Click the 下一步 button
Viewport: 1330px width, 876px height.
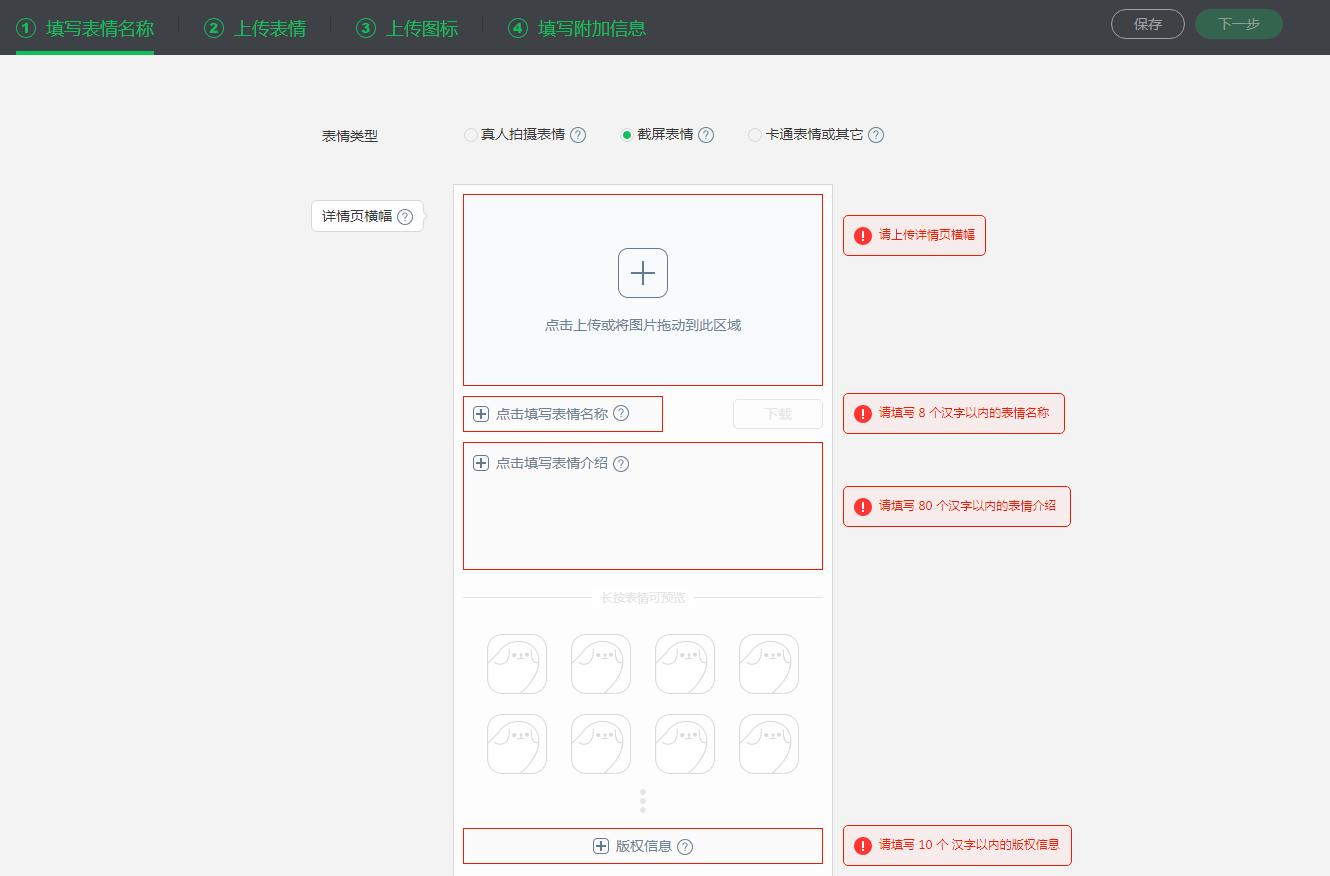click(1238, 24)
